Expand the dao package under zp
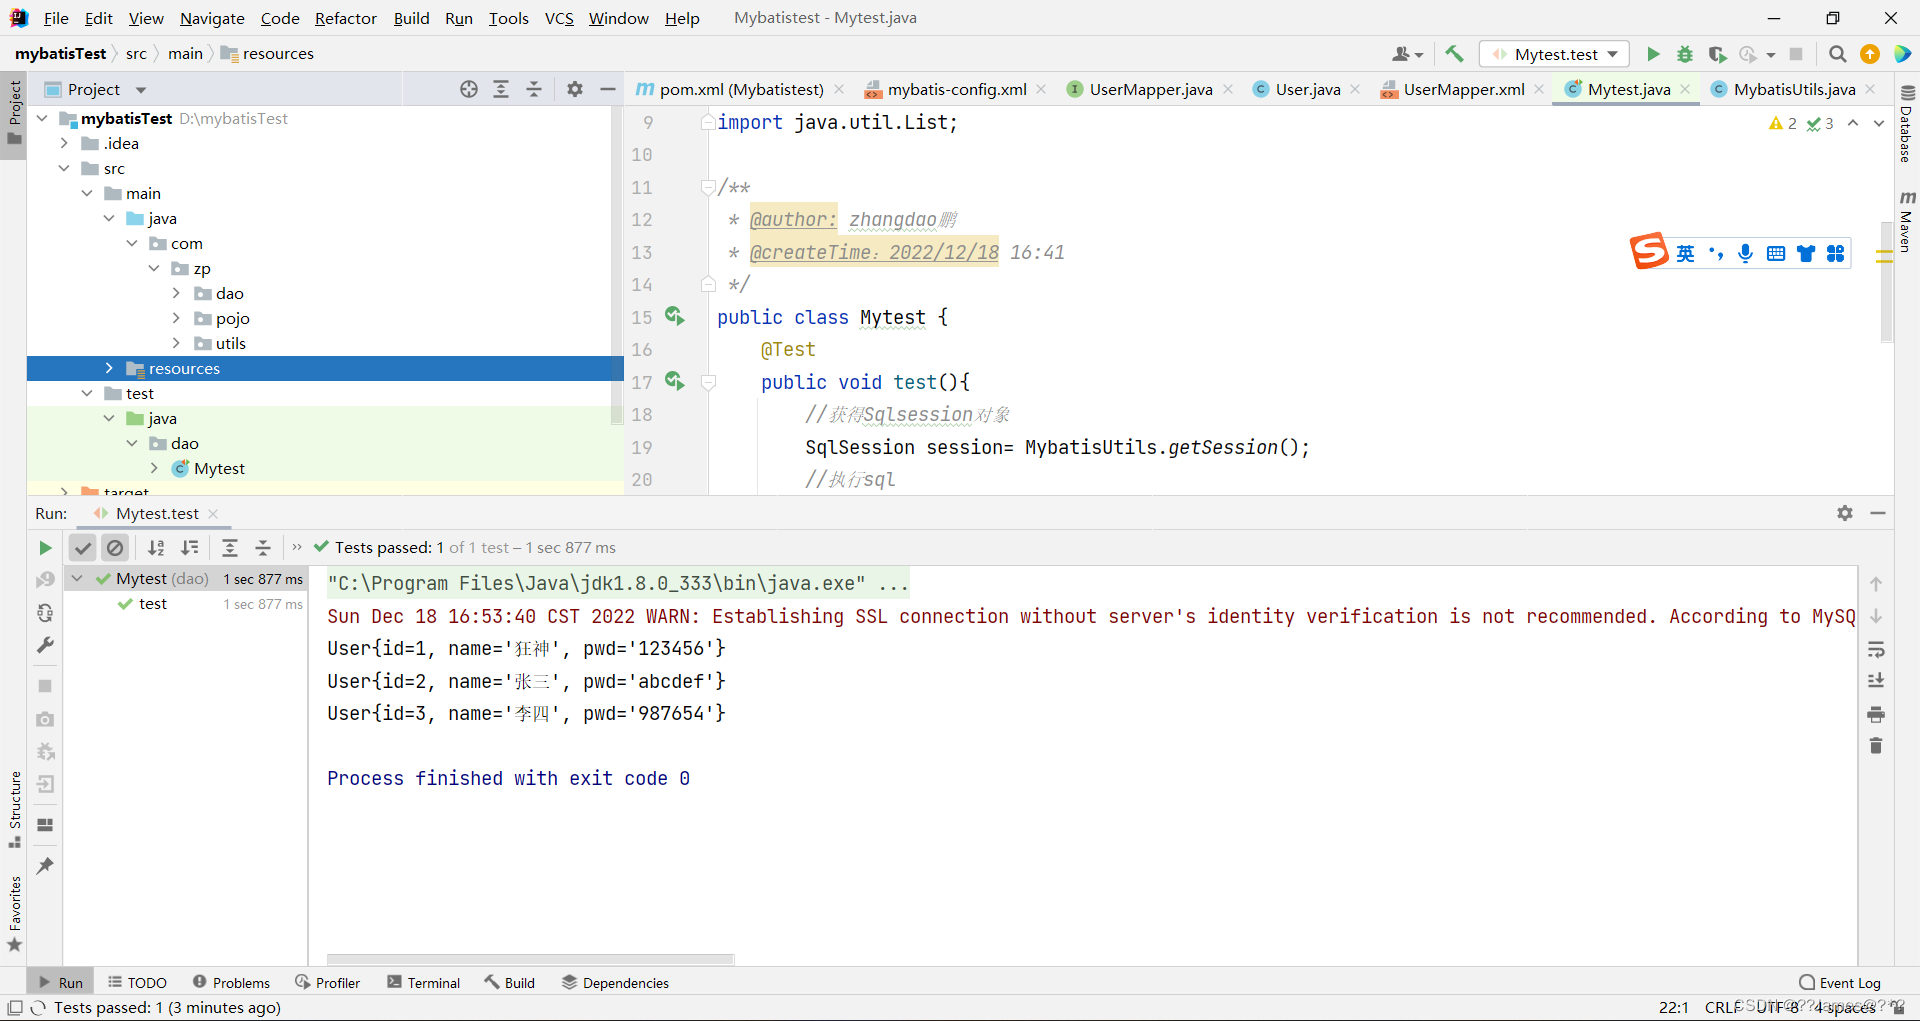 point(177,293)
